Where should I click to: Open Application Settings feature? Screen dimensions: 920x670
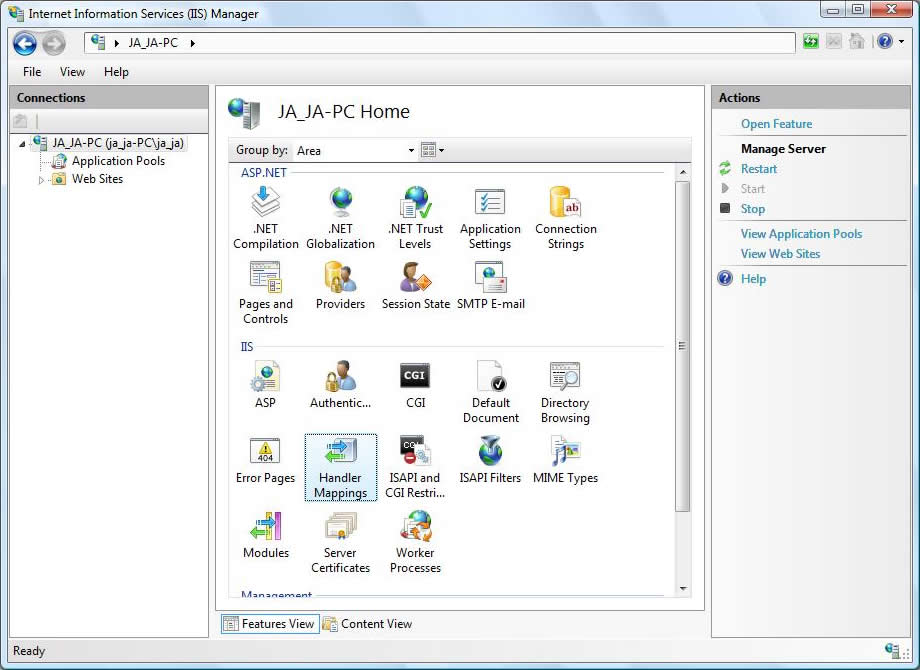pyautogui.click(x=490, y=218)
